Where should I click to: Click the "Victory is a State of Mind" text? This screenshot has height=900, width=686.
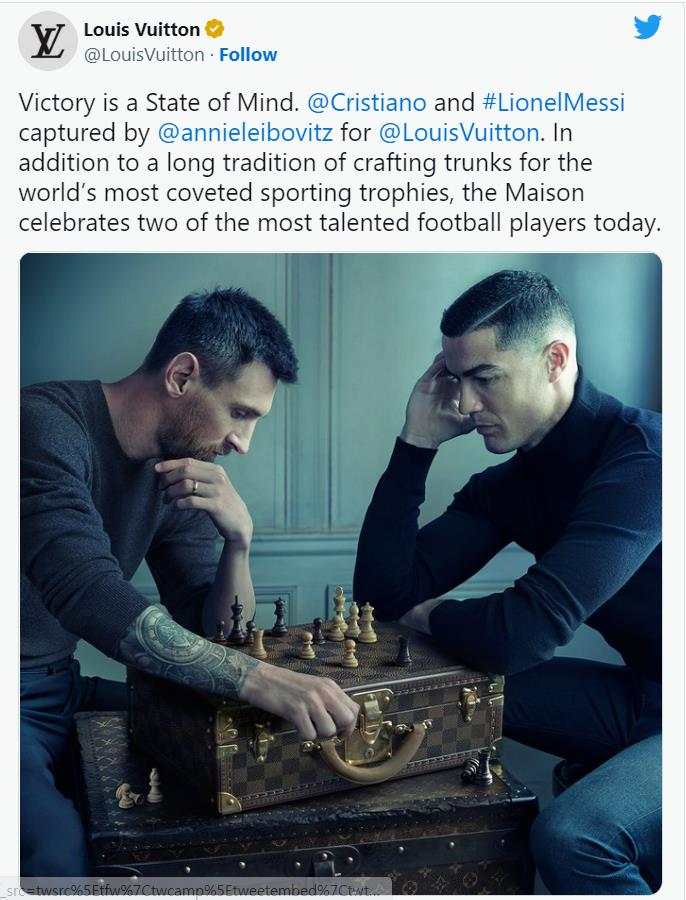tap(159, 103)
